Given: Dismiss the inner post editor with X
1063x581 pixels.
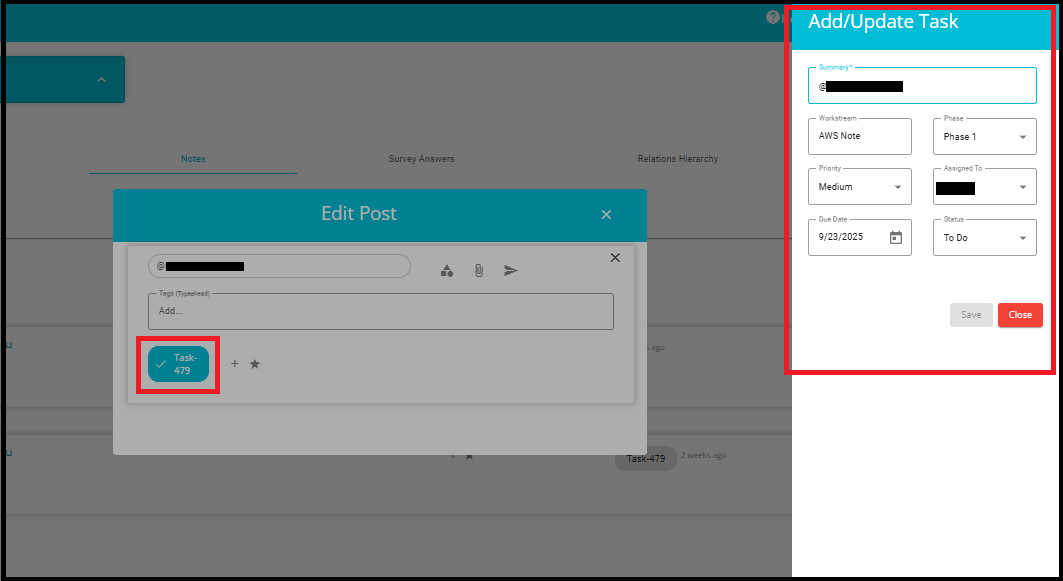Looking at the screenshot, I should click(x=615, y=258).
